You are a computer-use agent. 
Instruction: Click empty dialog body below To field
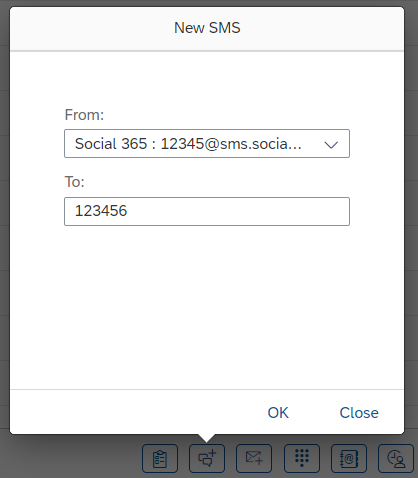207,307
